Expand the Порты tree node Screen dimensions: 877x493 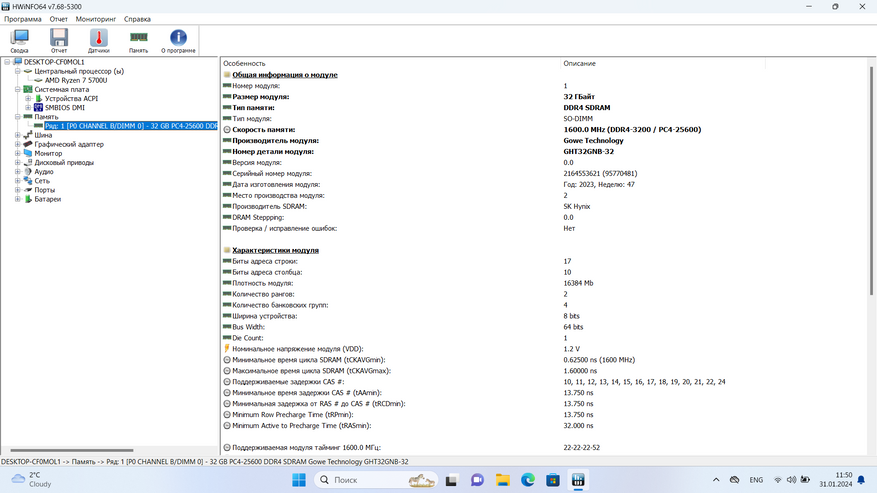(x=18, y=190)
